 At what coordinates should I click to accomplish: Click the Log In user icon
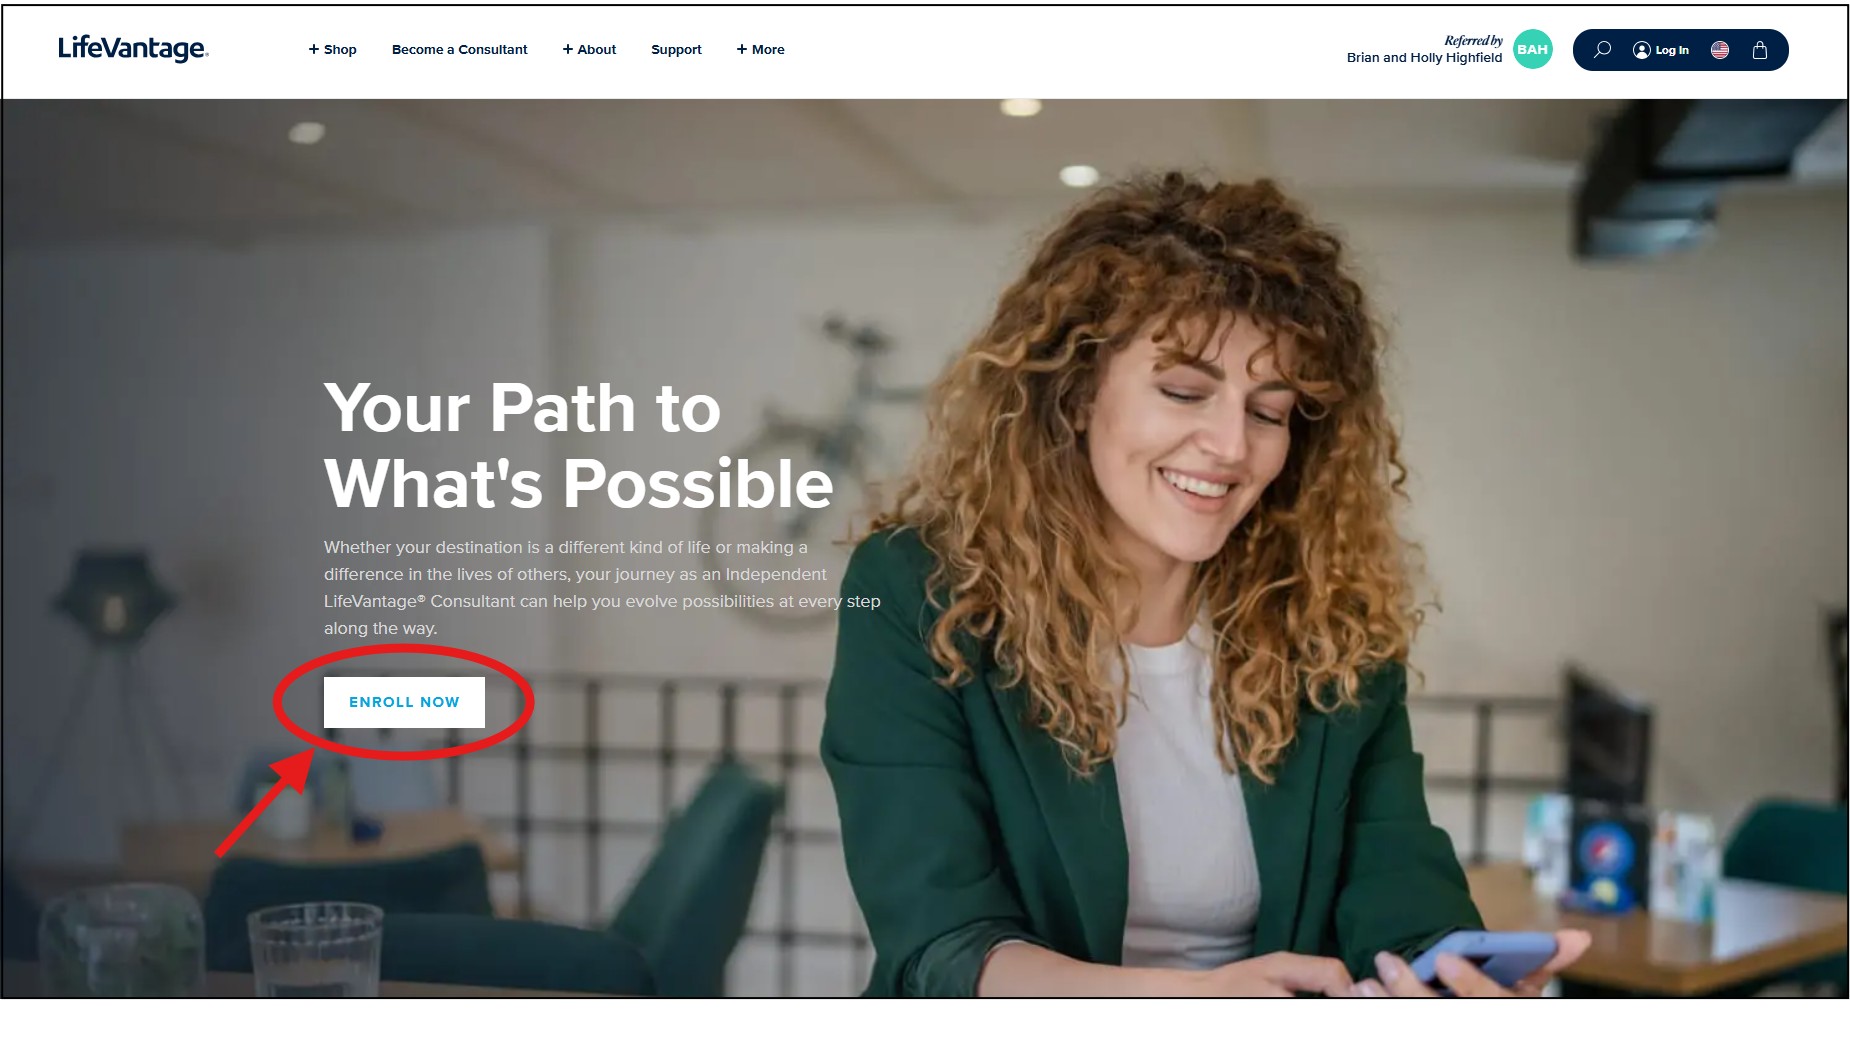click(x=1641, y=50)
